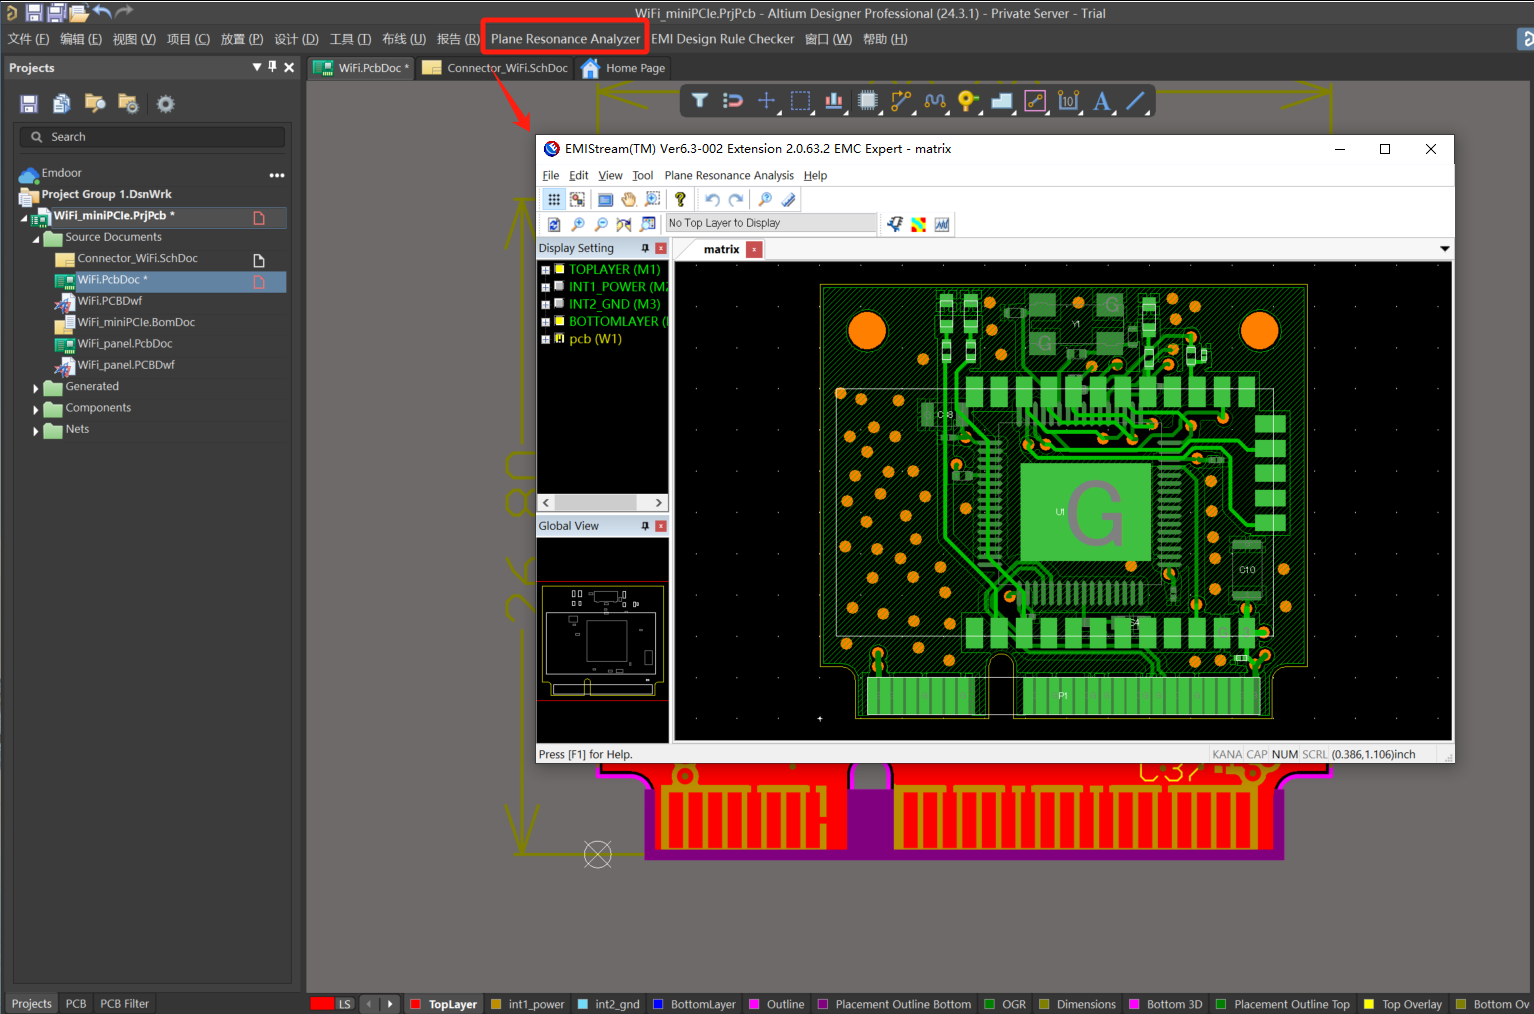Click the selection filter funnel icon
Viewport: 1534px width, 1014px height.
(x=700, y=101)
